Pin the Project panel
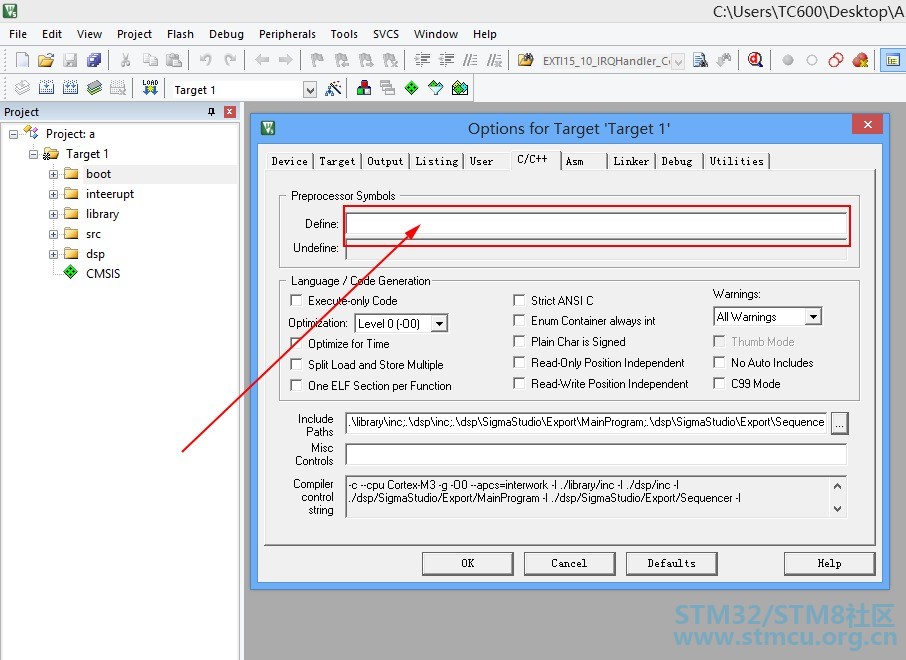 click(211, 112)
